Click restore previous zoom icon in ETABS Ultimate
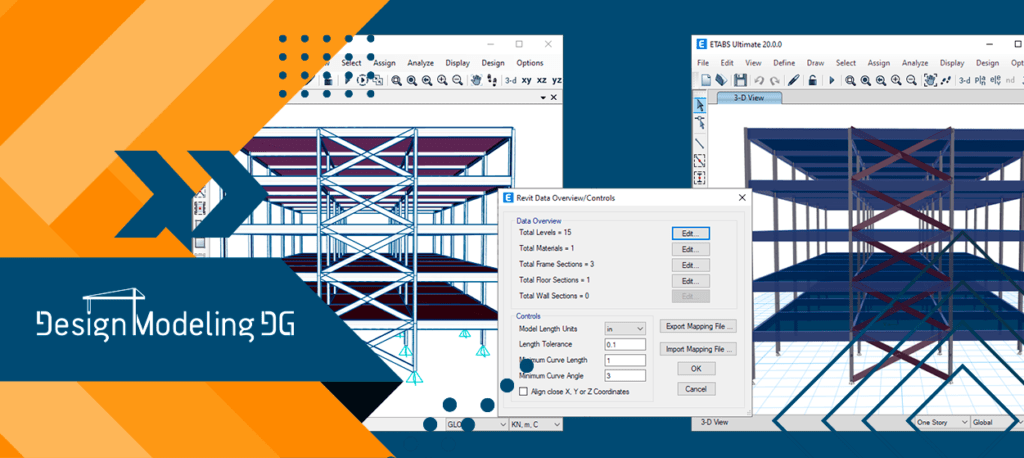 point(881,80)
